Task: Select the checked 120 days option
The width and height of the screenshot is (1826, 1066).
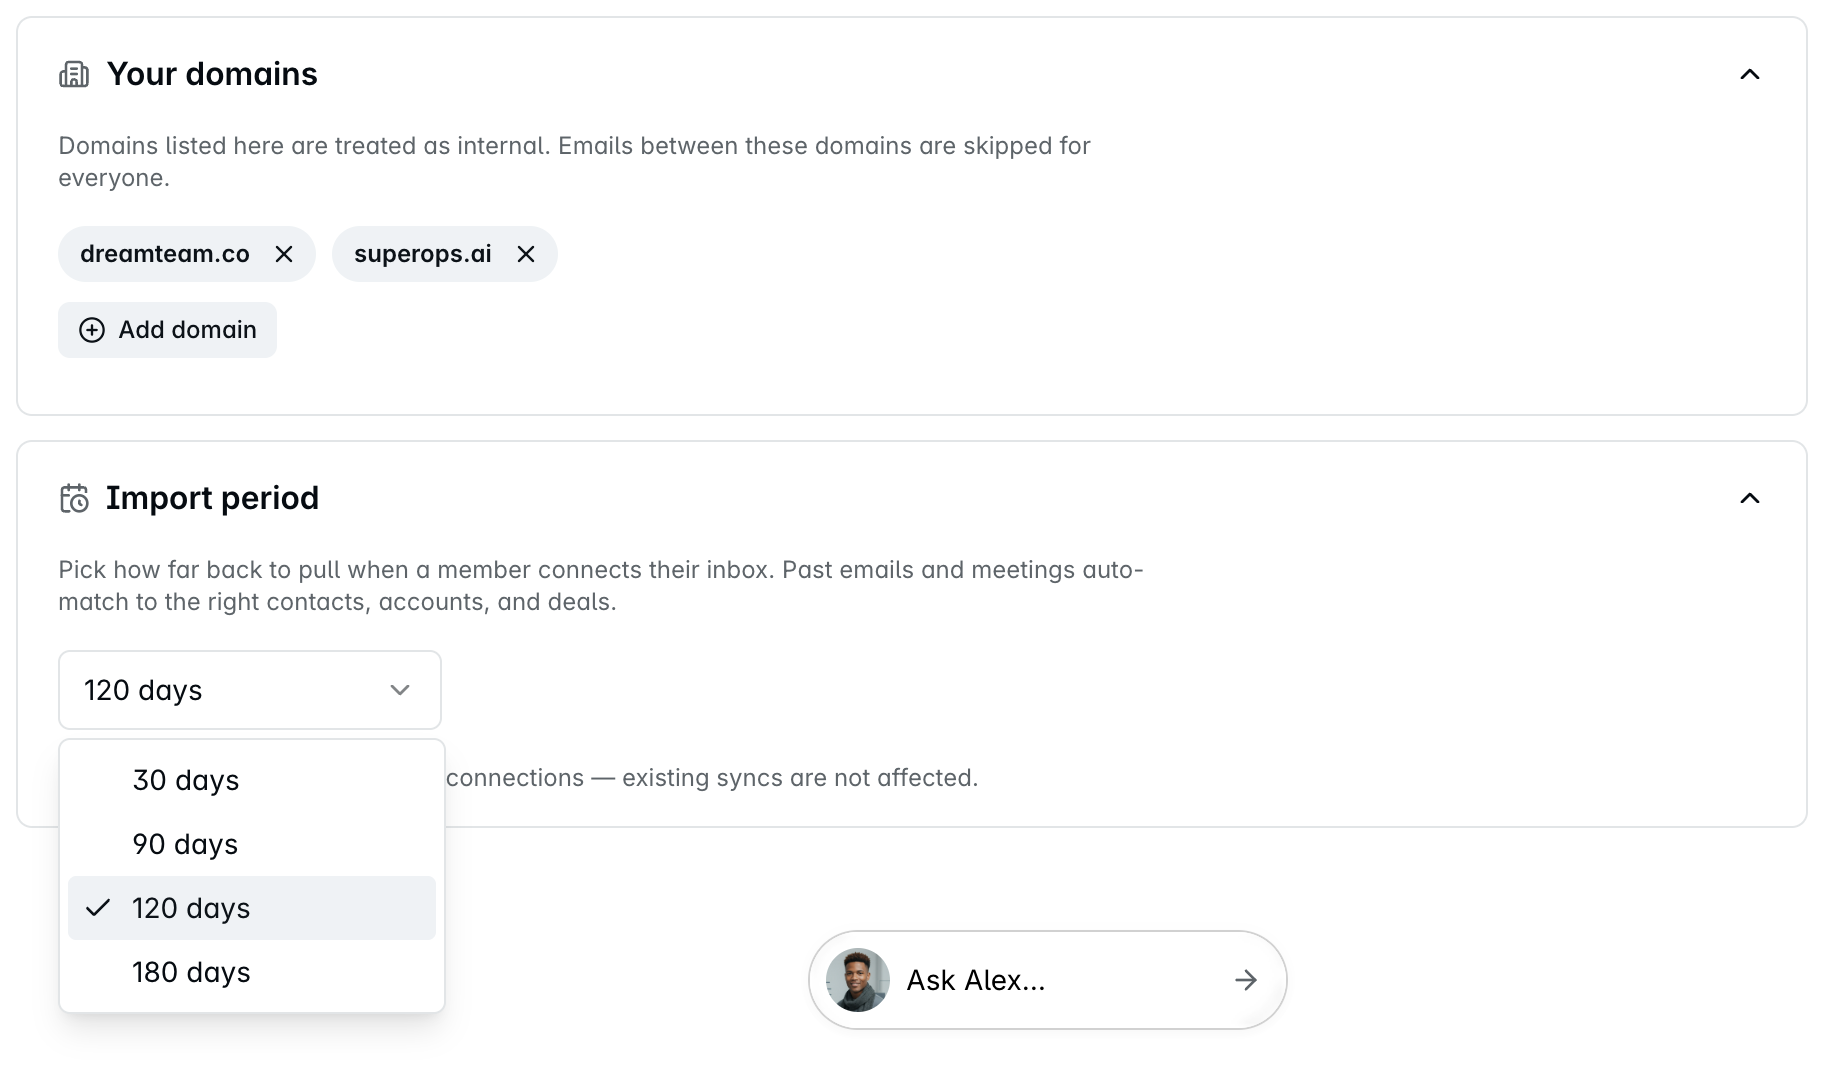Action: pos(252,908)
